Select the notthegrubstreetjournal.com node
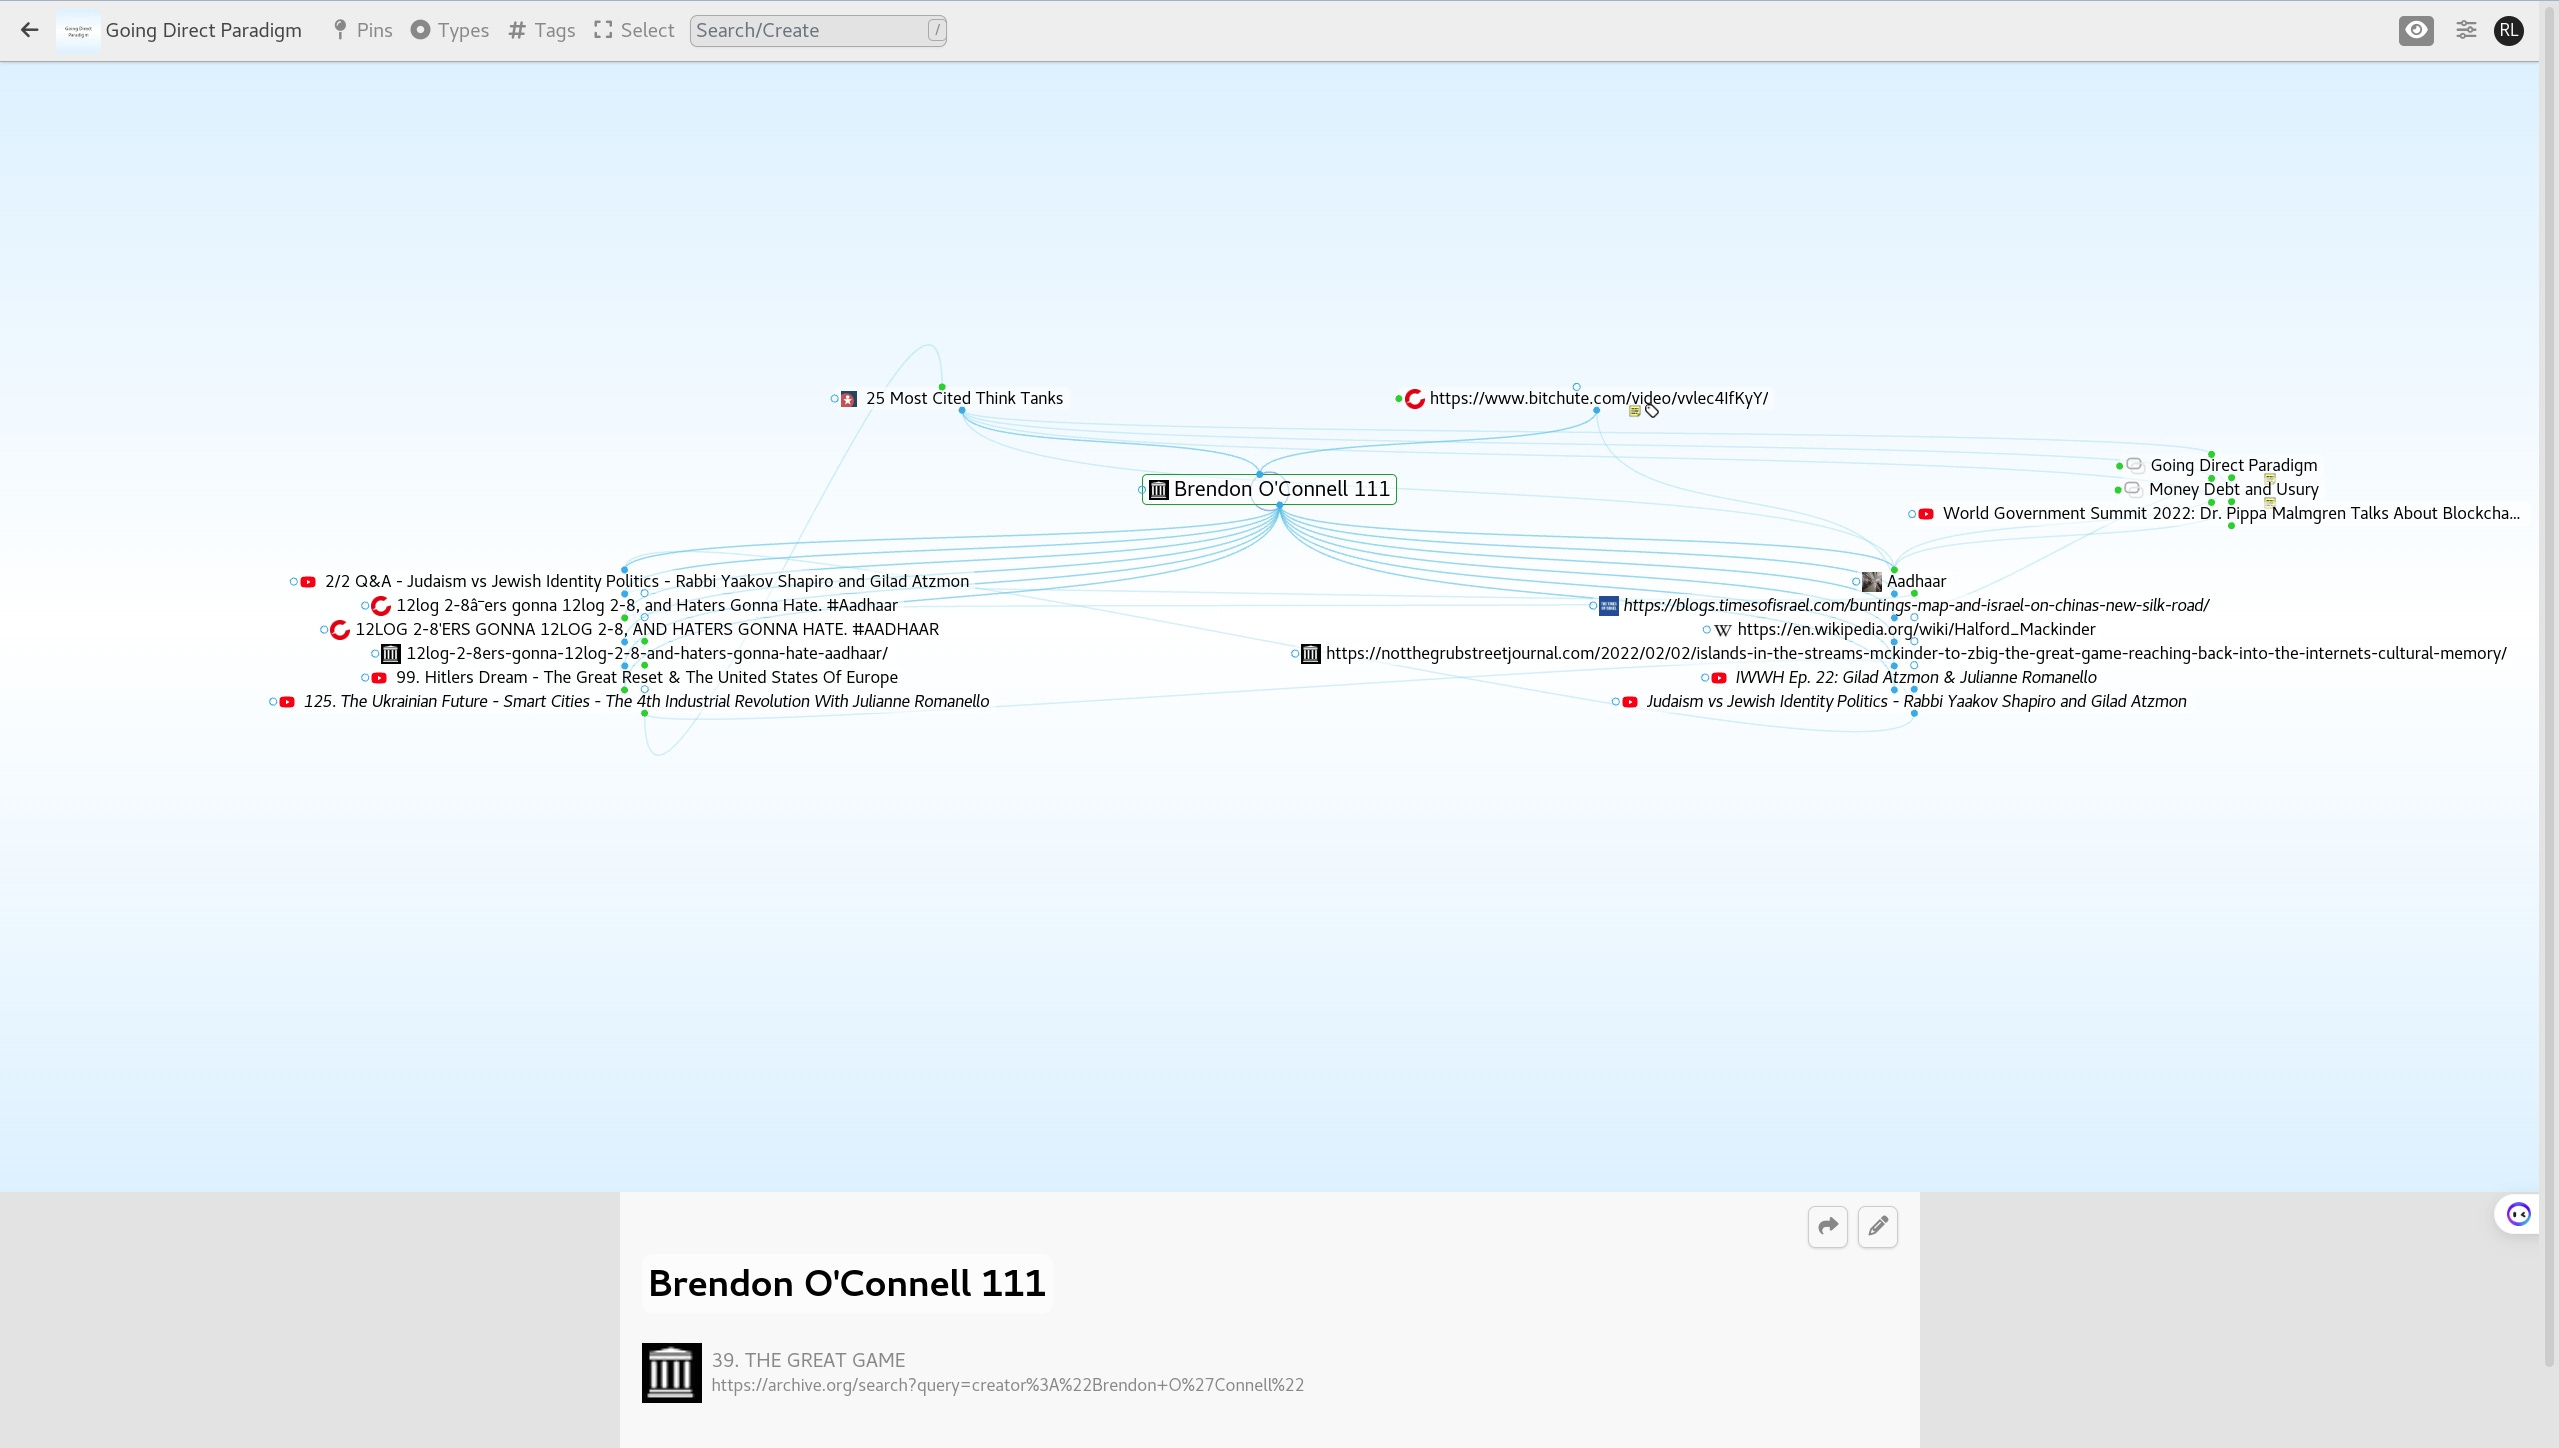2559x1448 pixels. pyautogui.click(x=1916, y=653)
